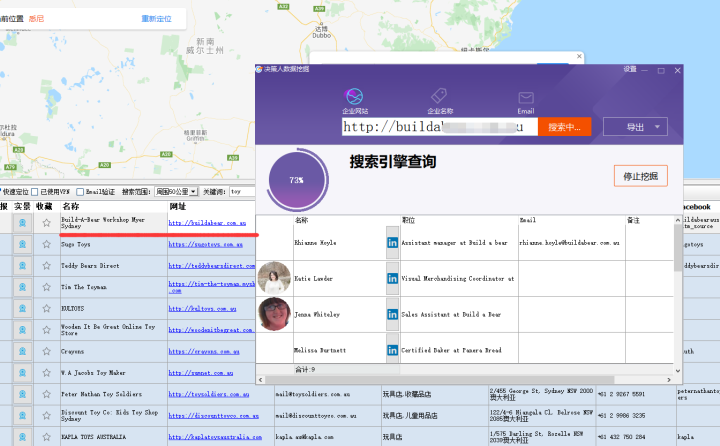Open Jenna Whiteley's LinkedIn icon
Viewport: 720px width, 446px height.
click(x=393, y=314)
